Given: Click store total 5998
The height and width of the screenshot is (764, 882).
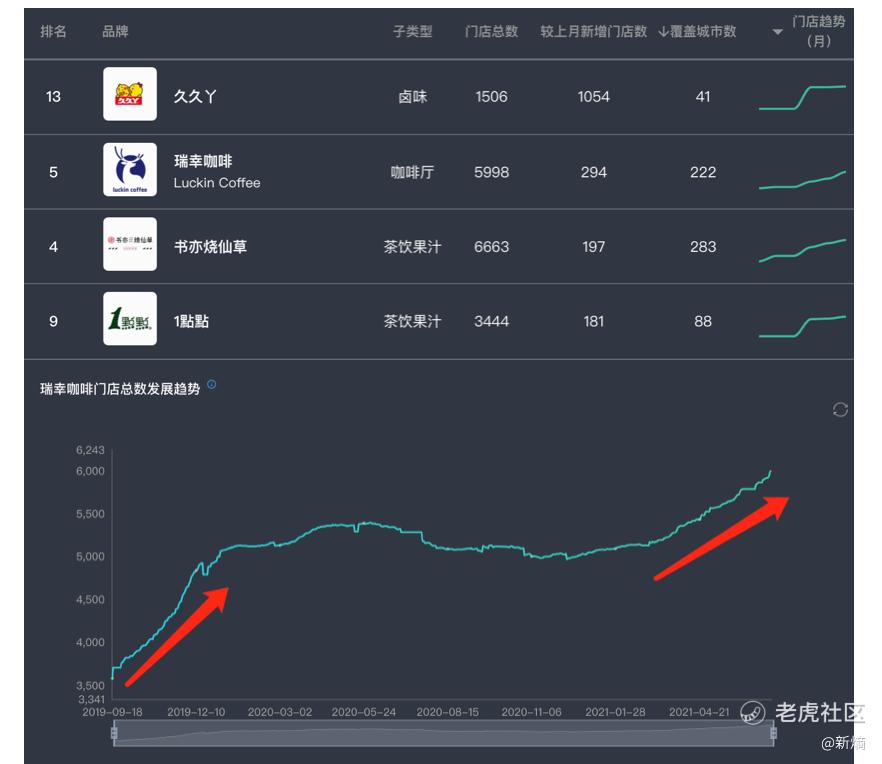Looking at the screenshot, I should point(491,172).
